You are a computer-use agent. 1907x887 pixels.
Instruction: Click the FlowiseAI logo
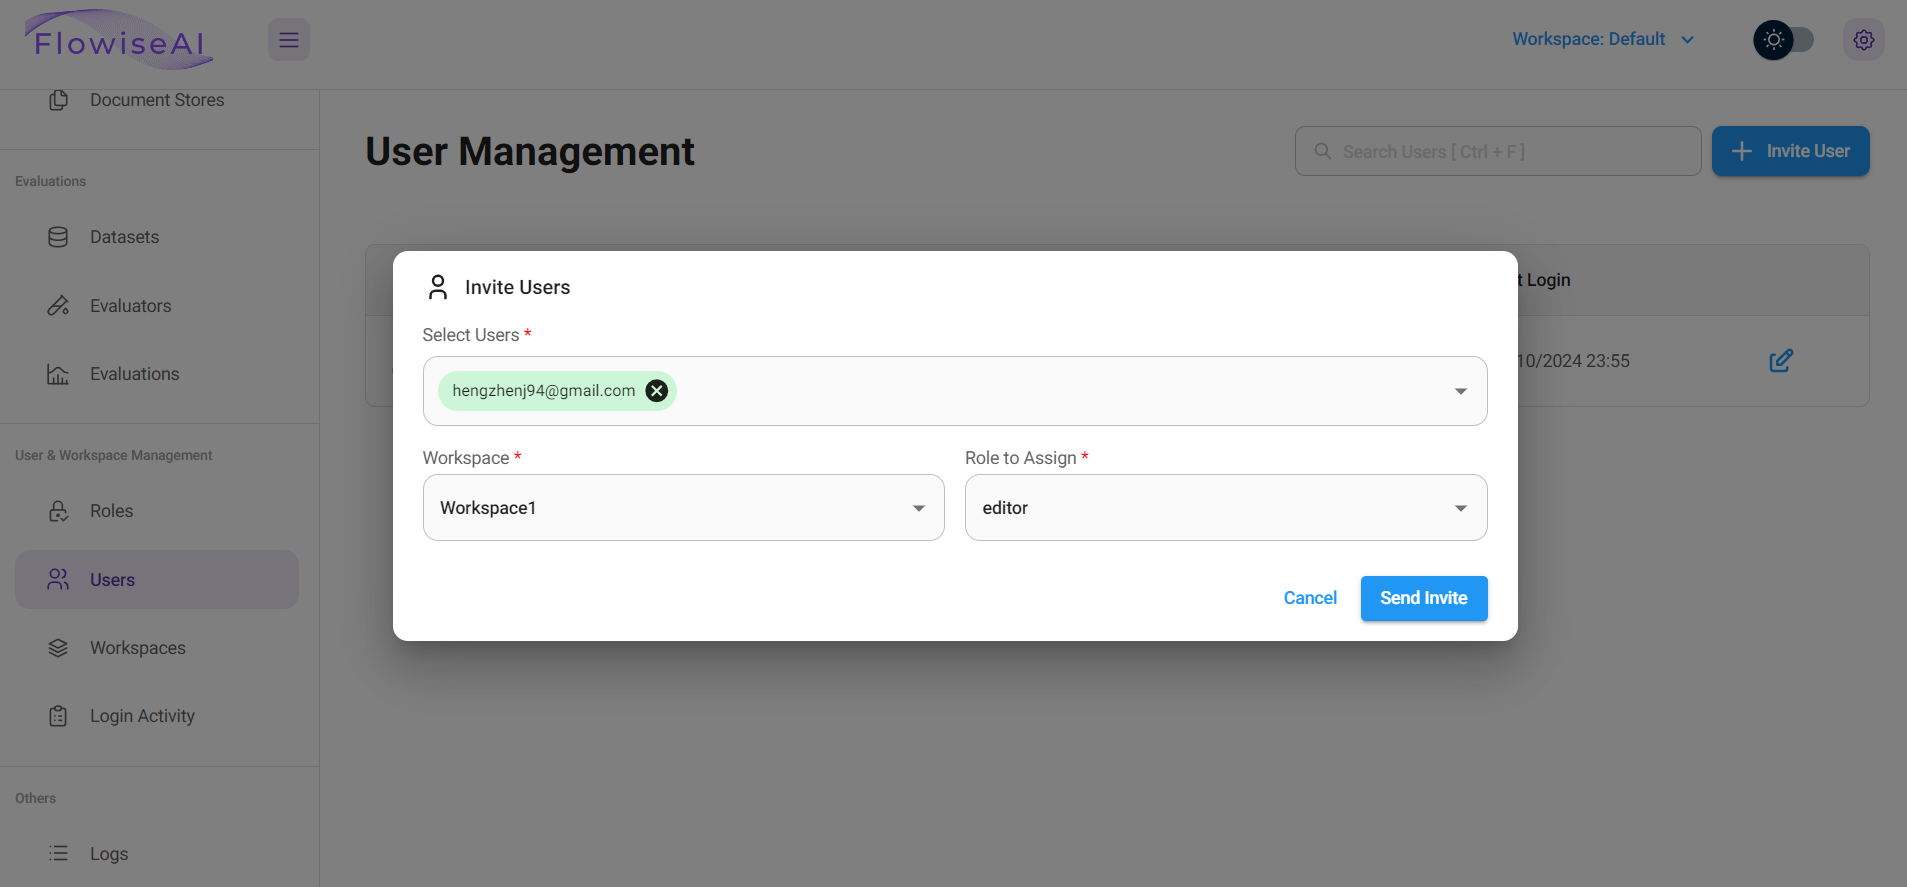click(x=119, y=41)
